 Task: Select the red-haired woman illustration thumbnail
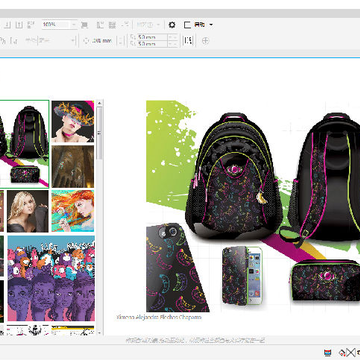(x=73, y=211)
